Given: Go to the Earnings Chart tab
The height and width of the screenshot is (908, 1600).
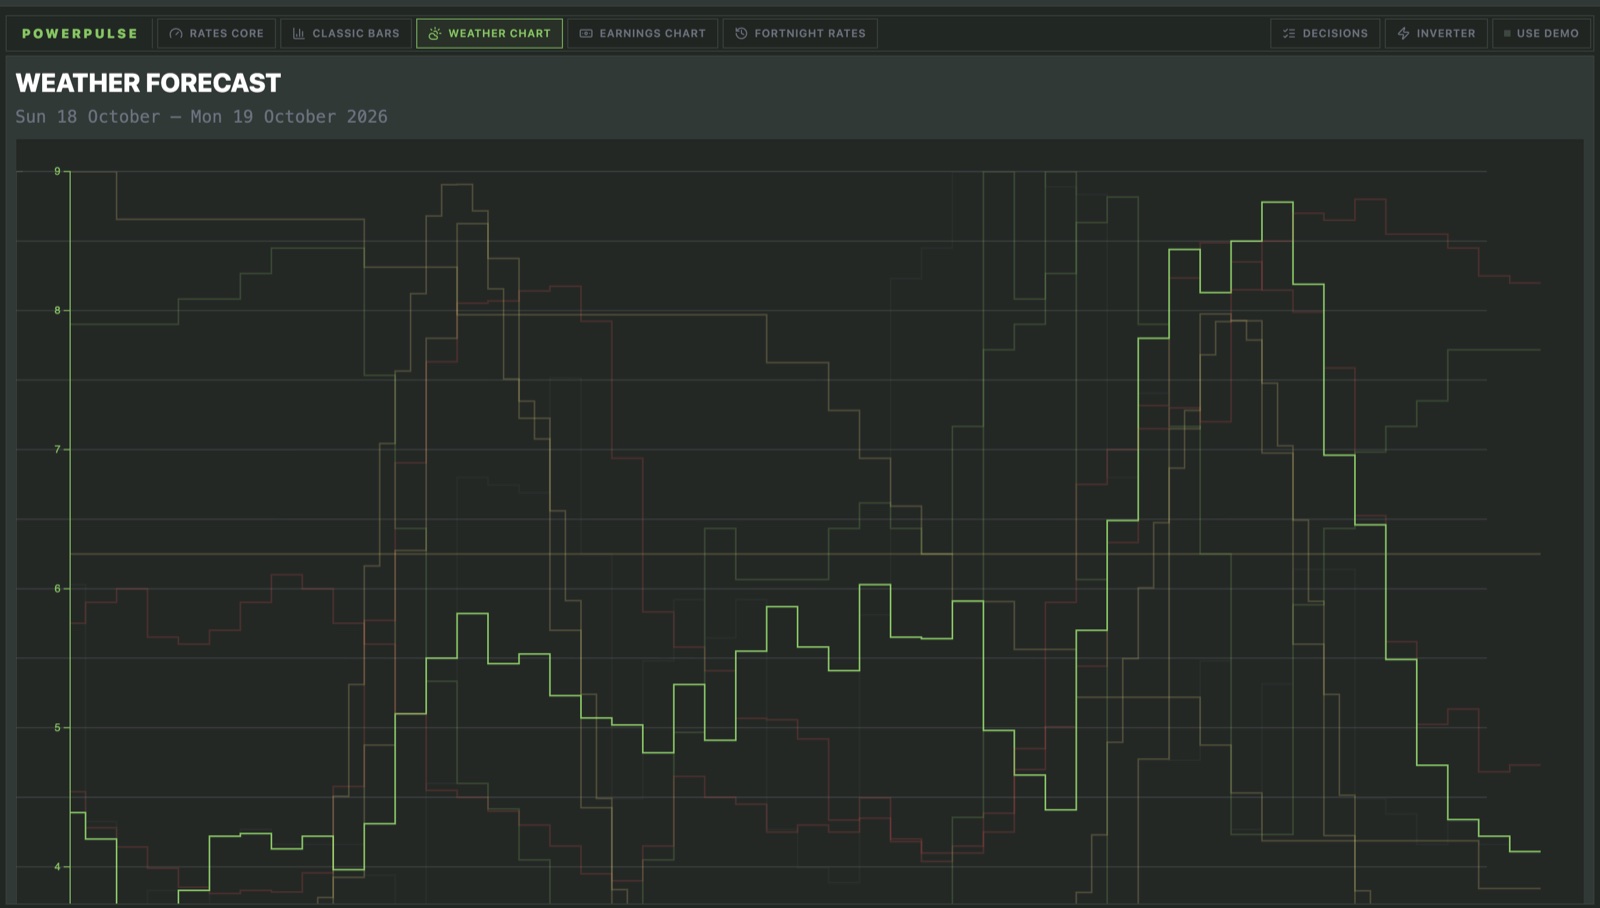Looking at the screenshot, I should (643, 33).
